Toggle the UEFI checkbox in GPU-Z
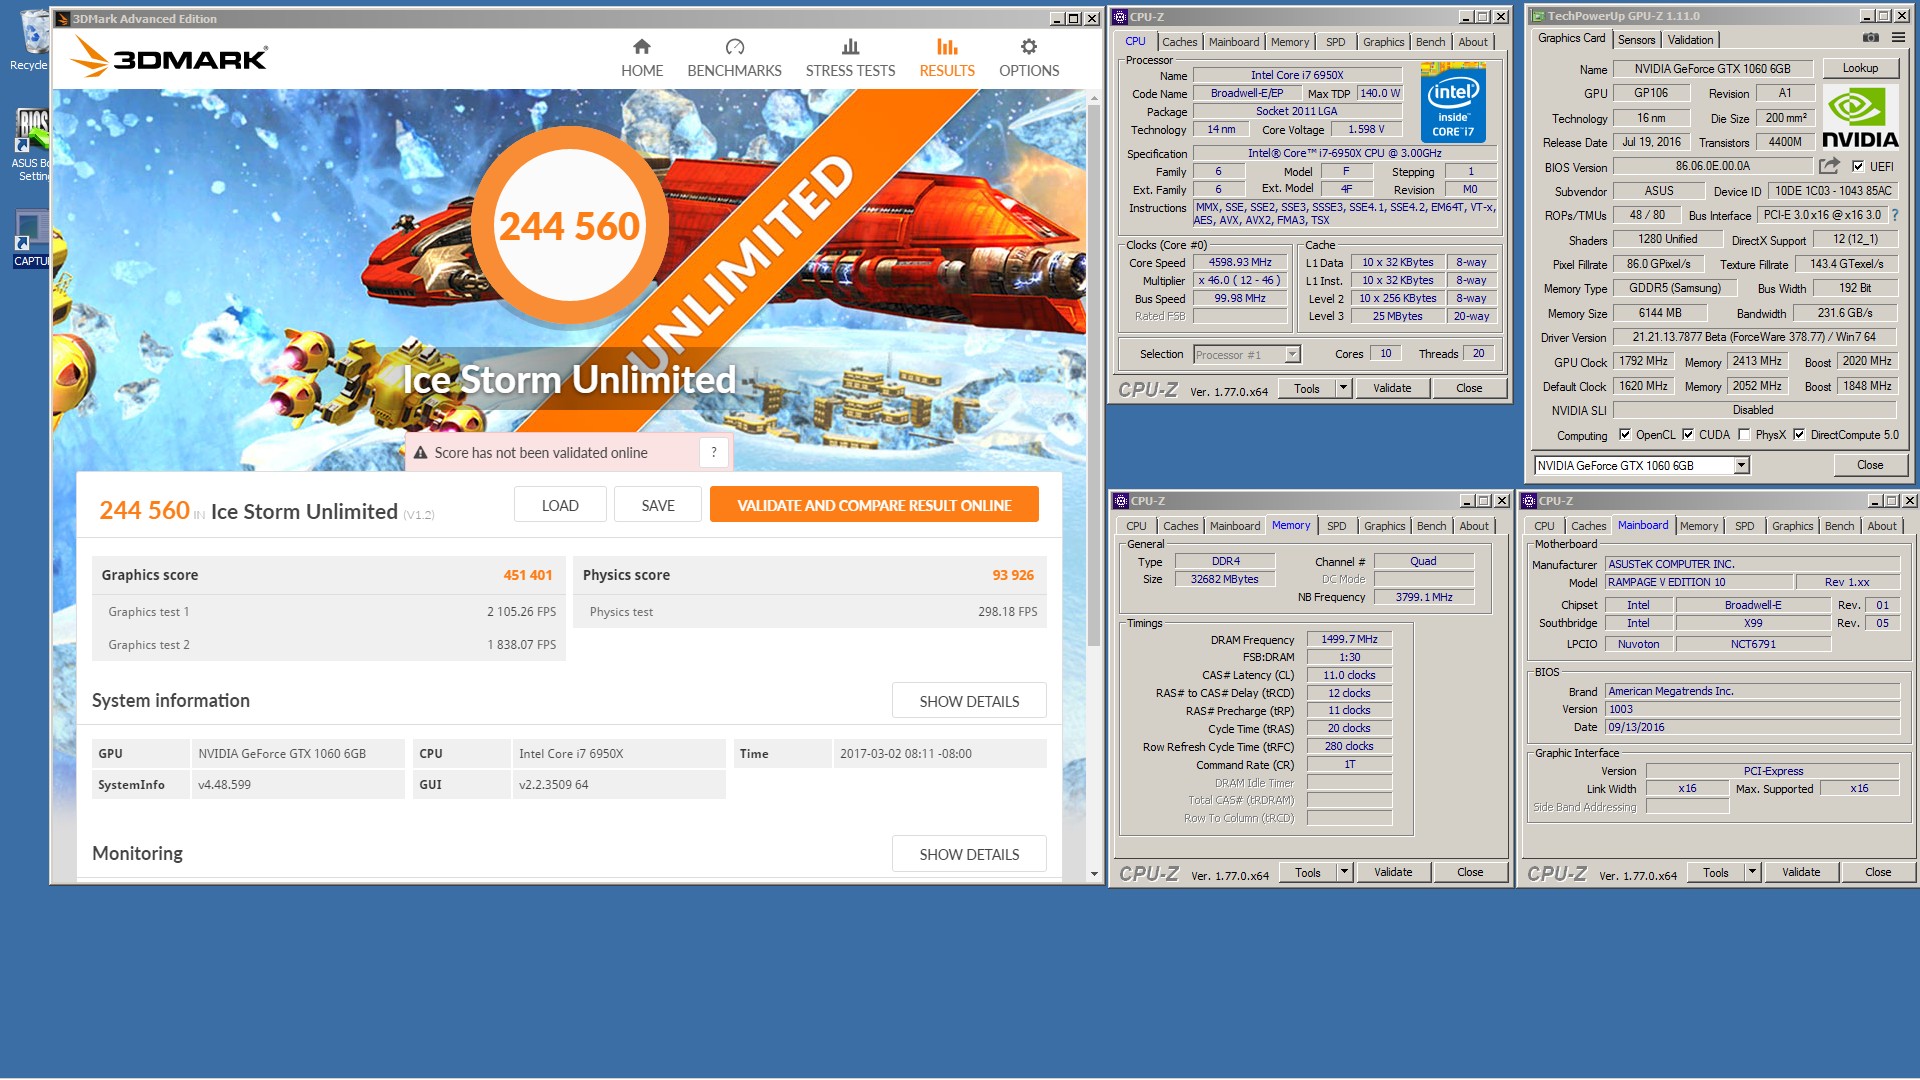 1858,167
